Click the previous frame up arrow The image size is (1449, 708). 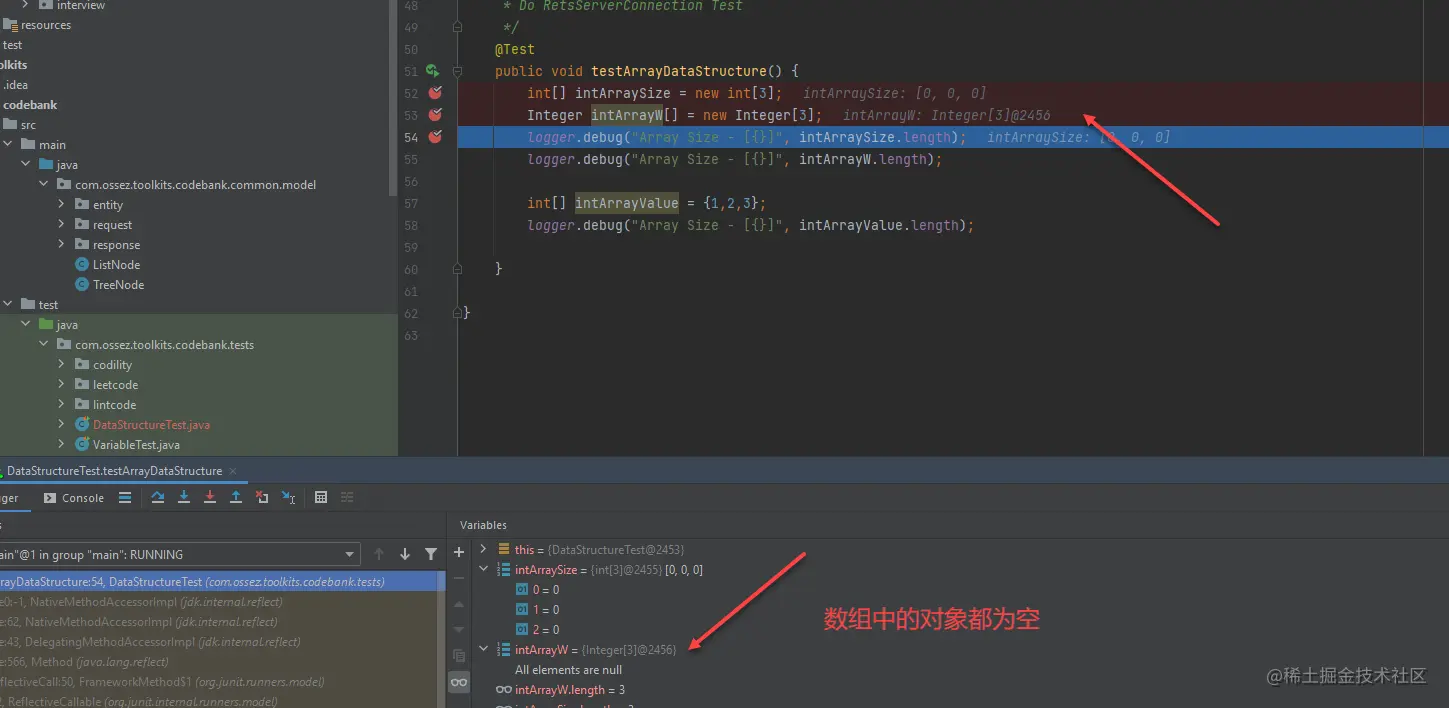[379, 554]
